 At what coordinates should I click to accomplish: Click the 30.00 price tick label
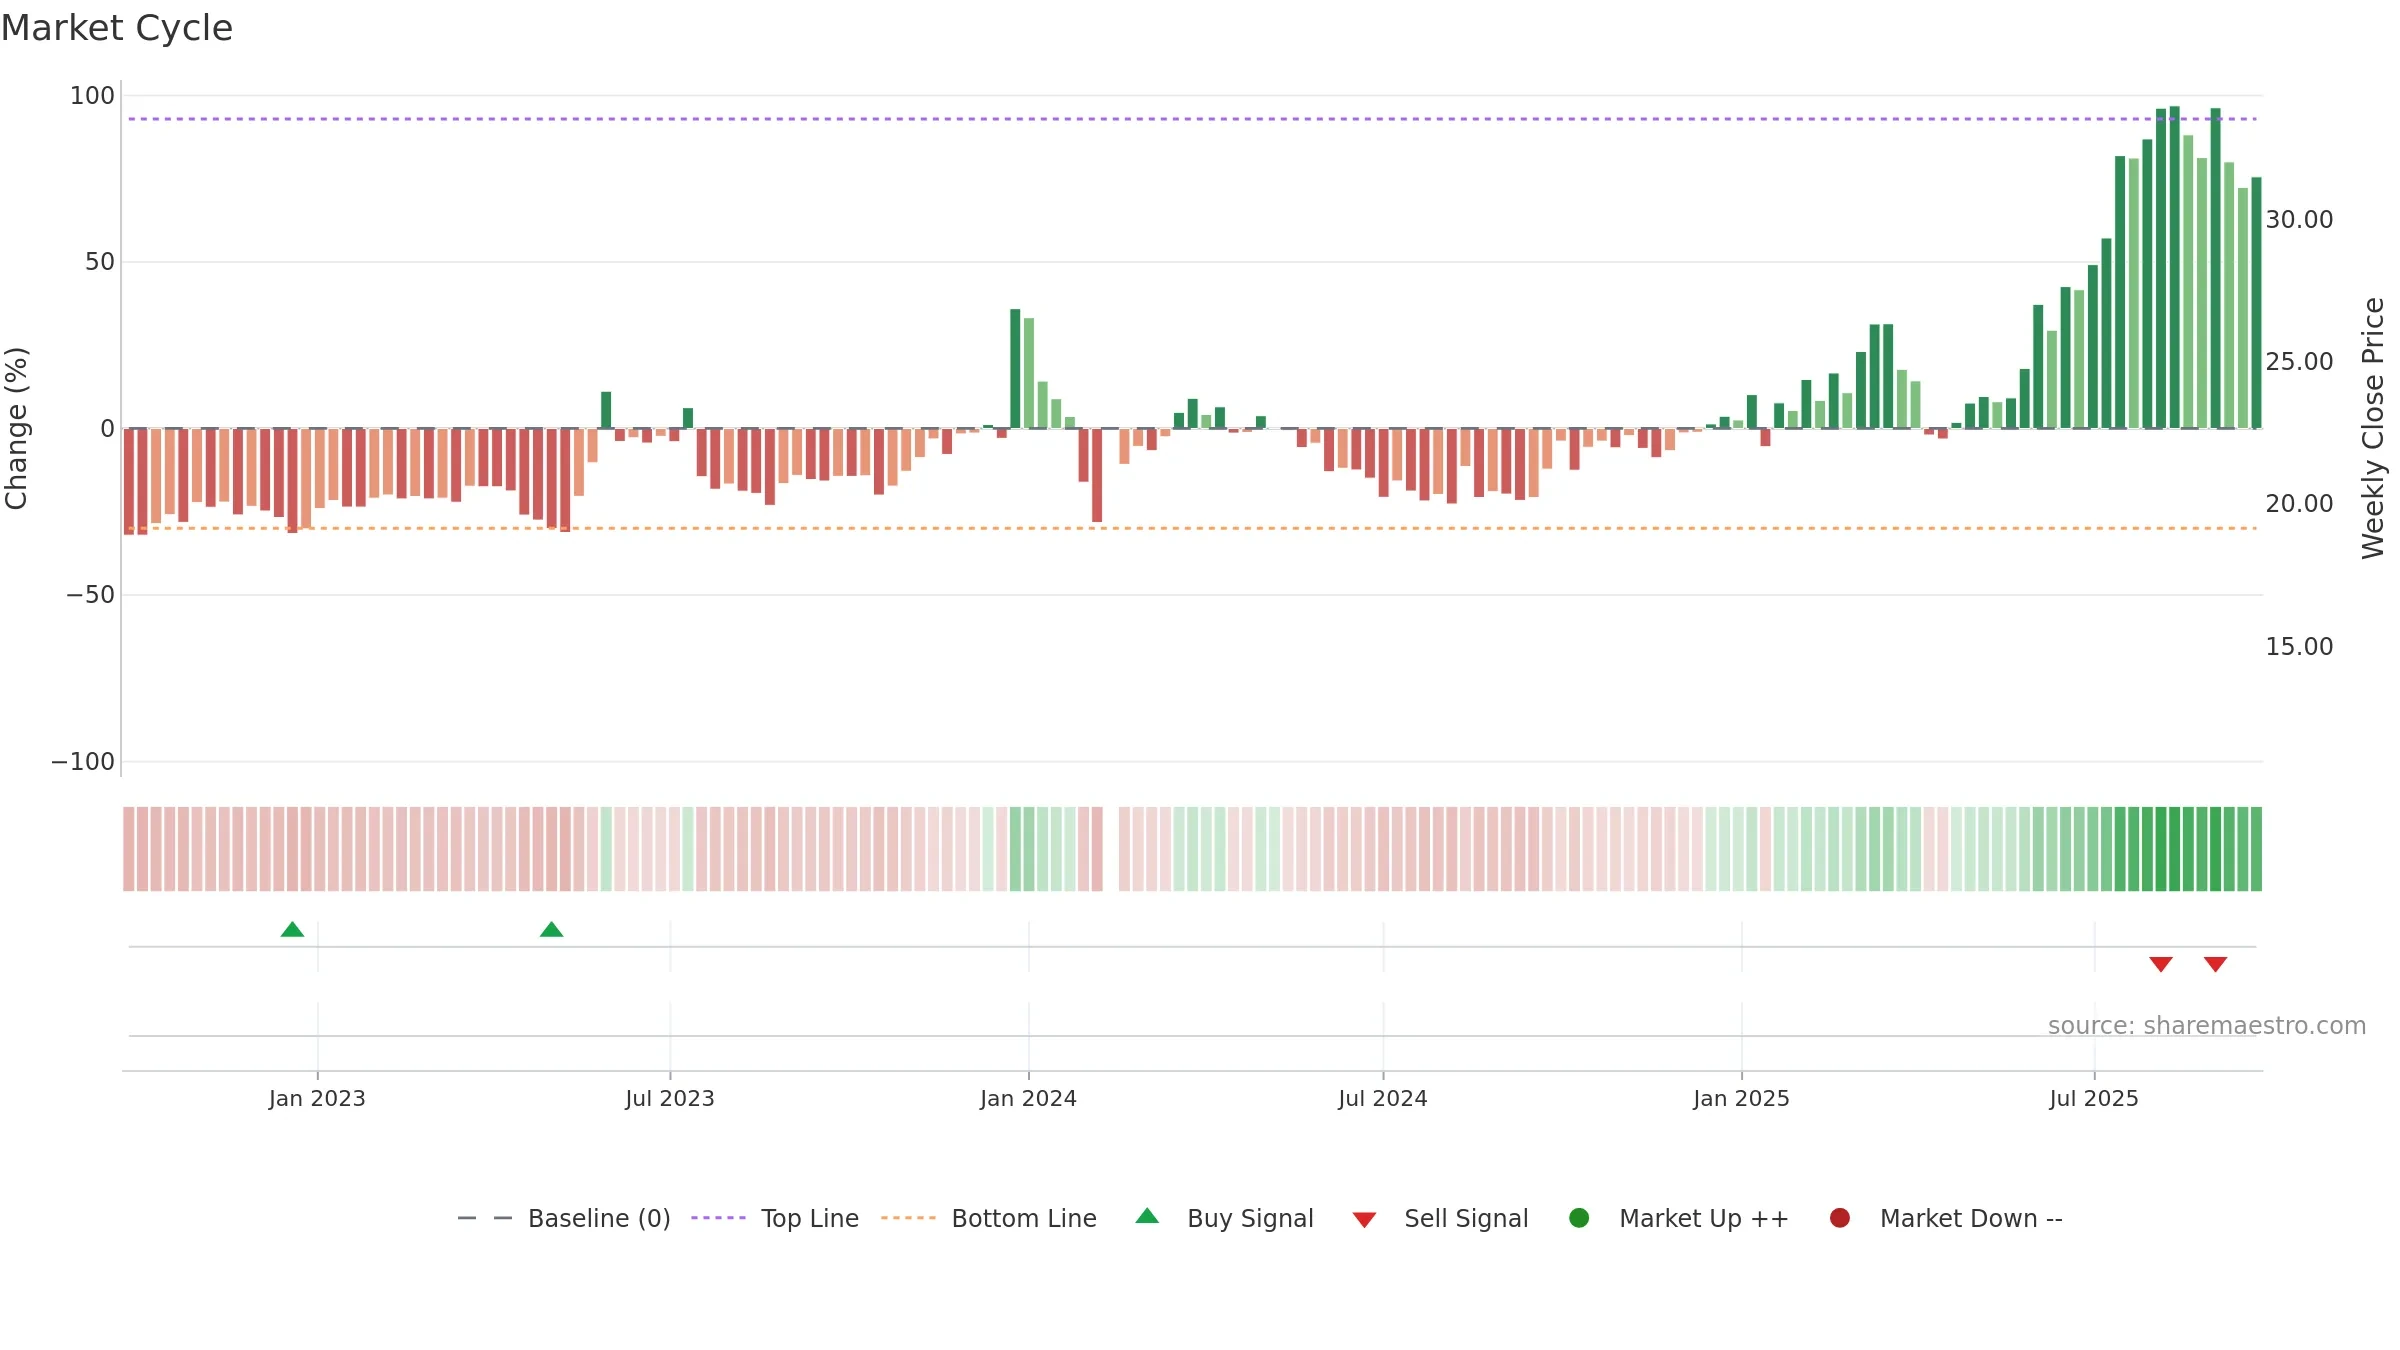click(2299, 220)
